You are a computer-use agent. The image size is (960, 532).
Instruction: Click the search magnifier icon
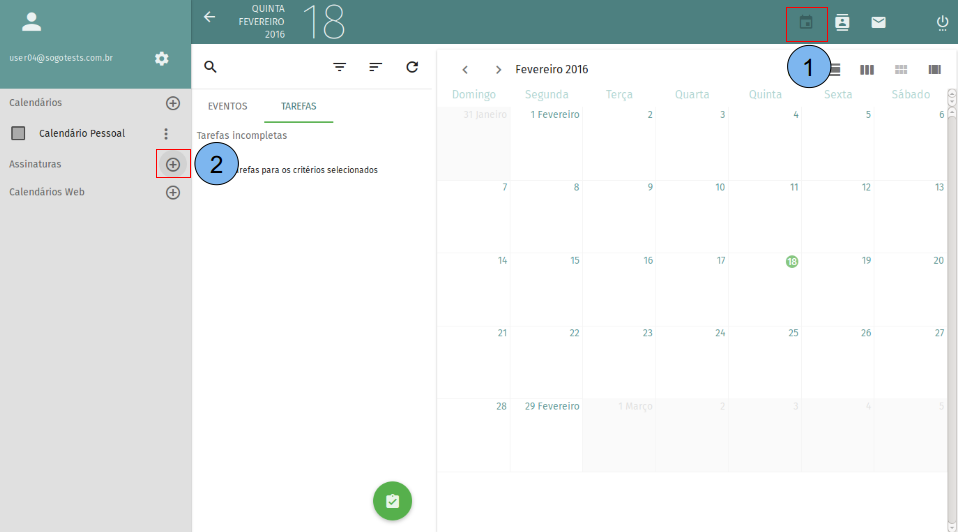click(x=210, y=67)
